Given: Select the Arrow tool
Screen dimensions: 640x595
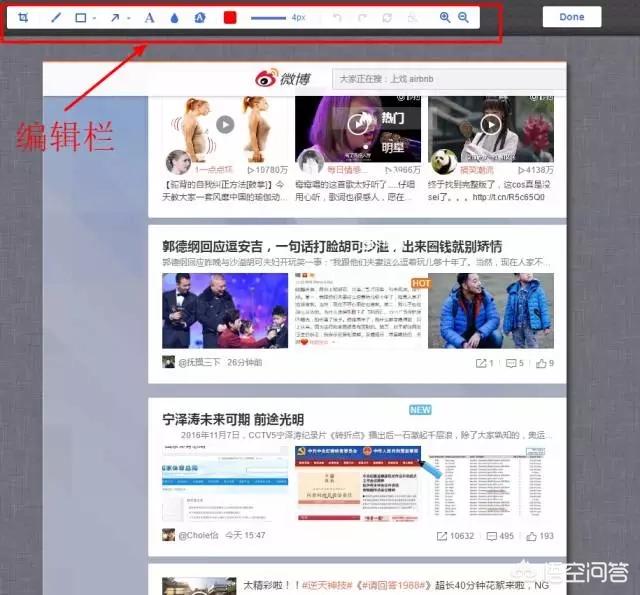Looking at the screenshot, I should [x=116, y=18].
